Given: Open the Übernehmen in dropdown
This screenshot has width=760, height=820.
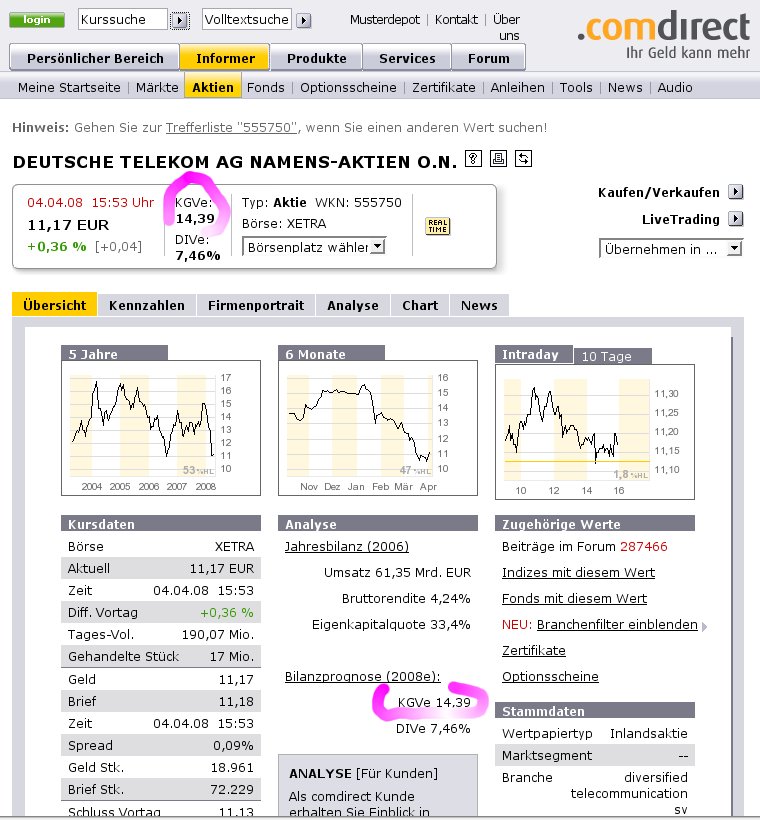Looking at the screenshot, I should tap(671, 249).
